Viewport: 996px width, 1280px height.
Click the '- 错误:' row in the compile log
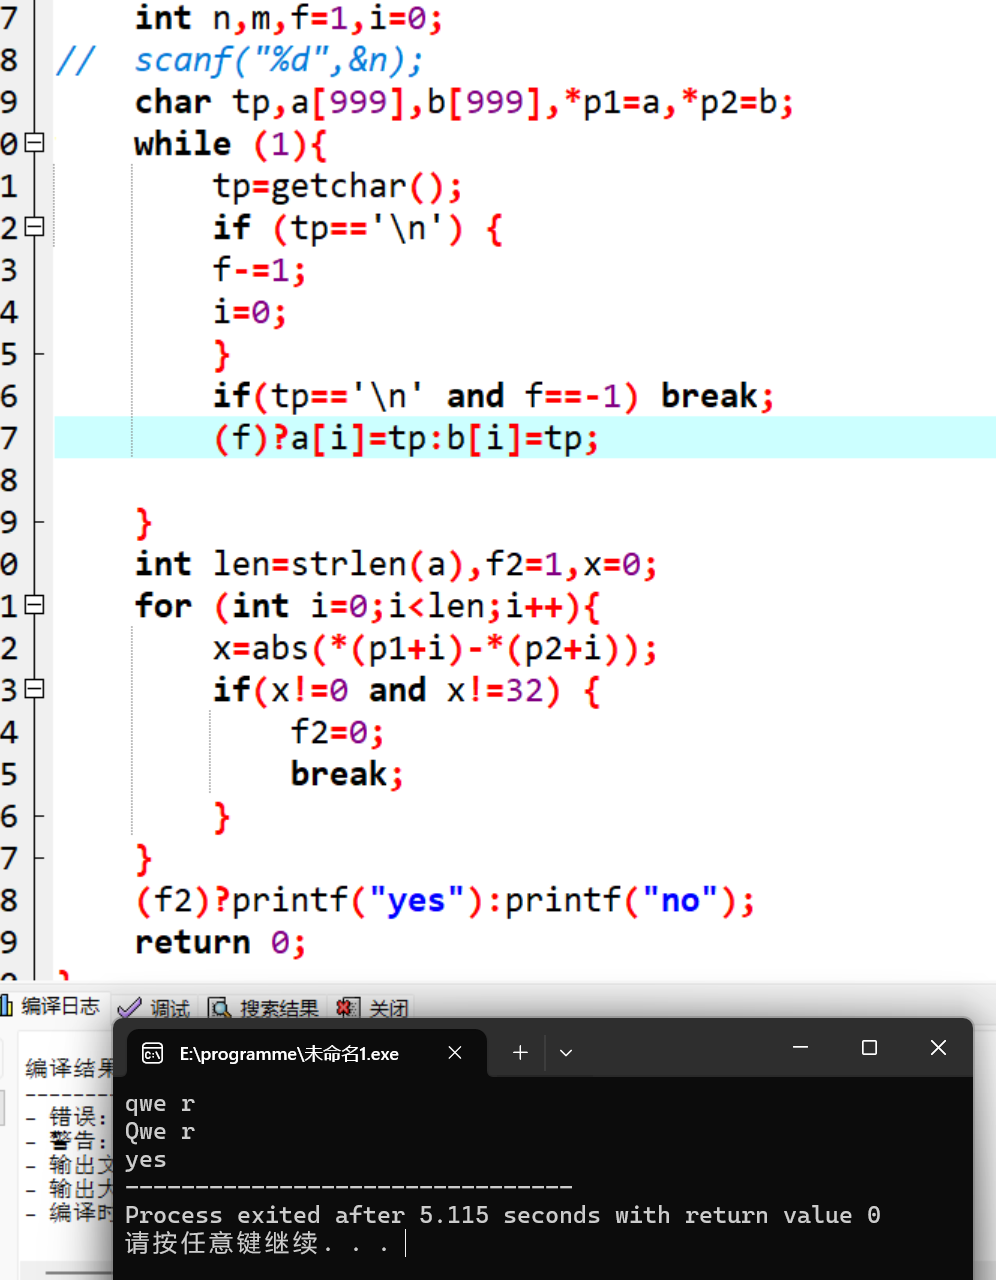(x=68, y=1116)
